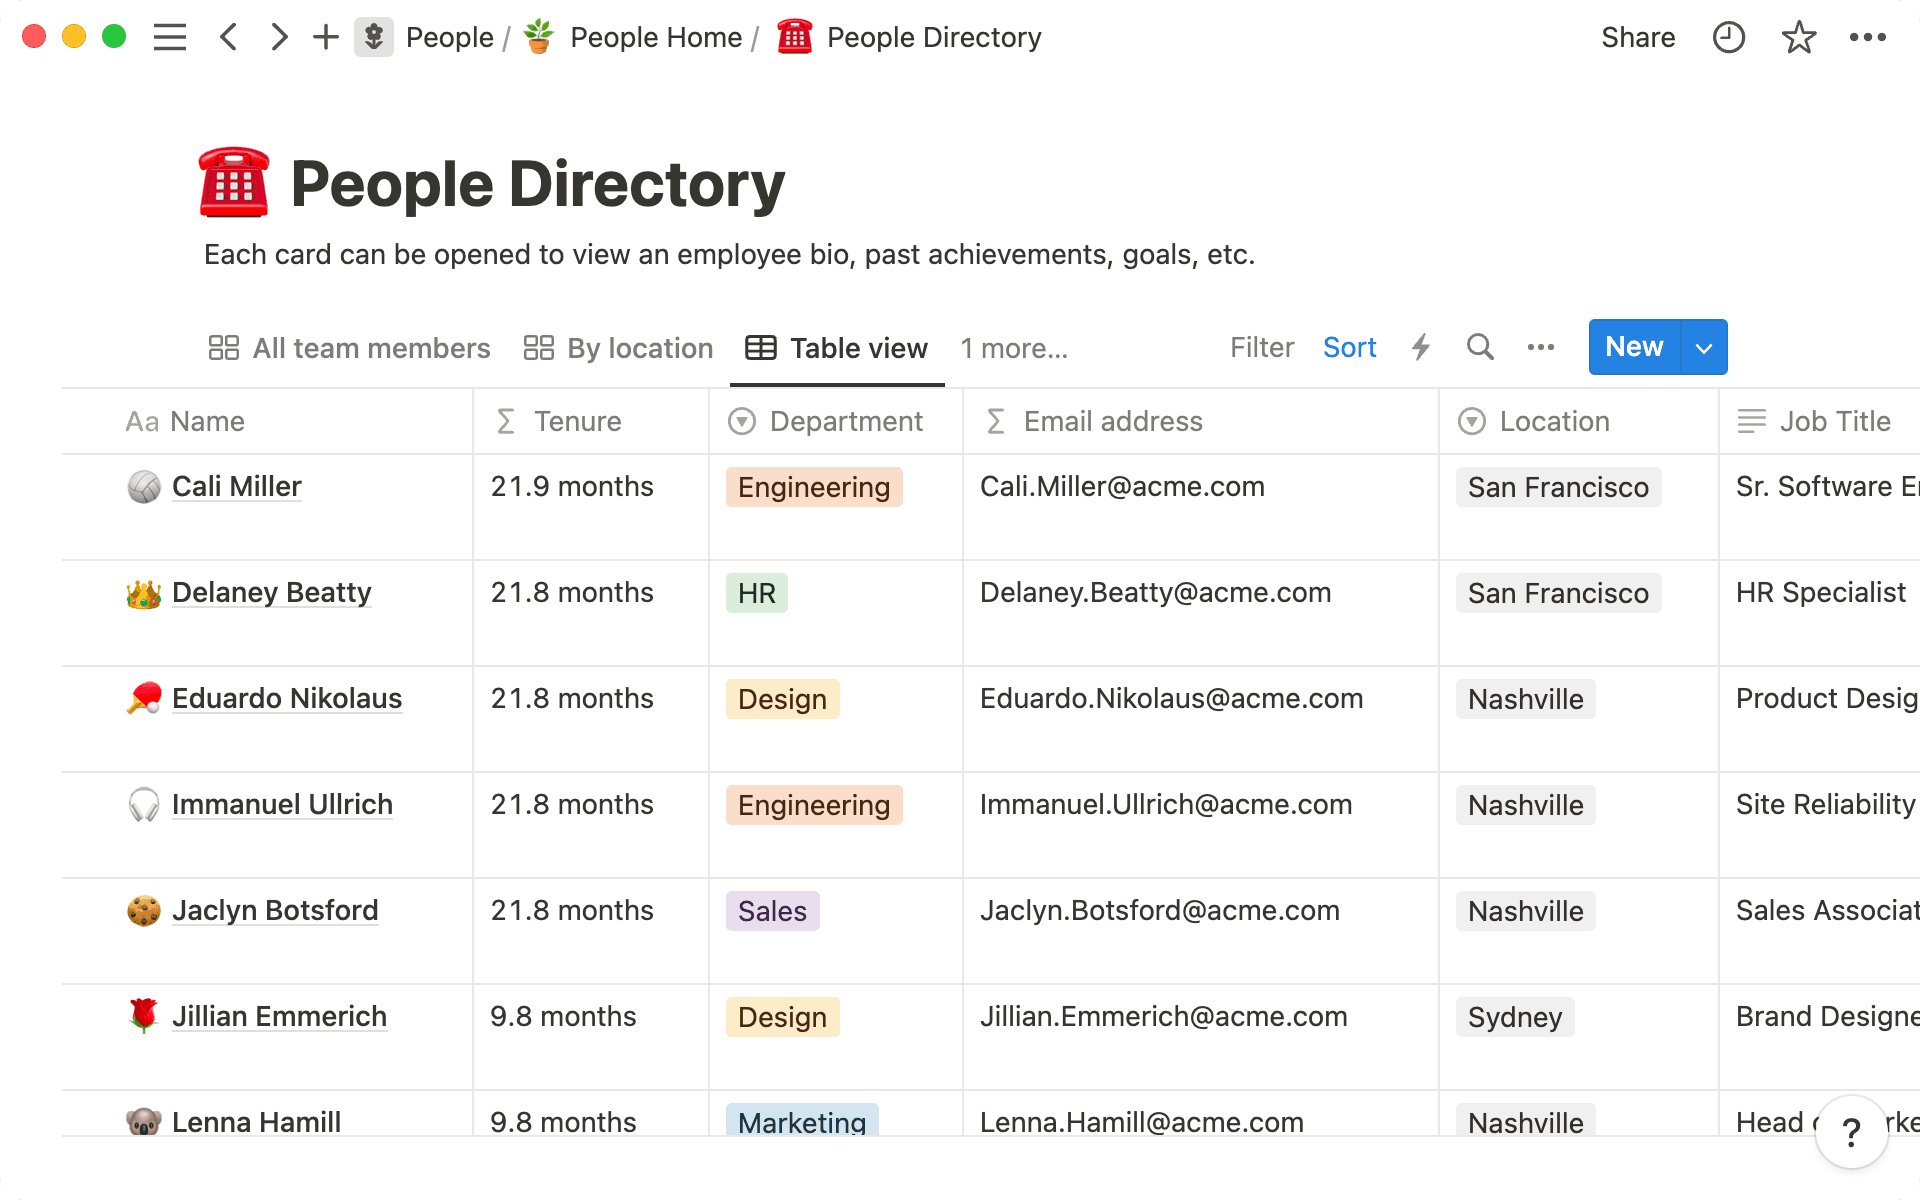Image resolution: width=1920 pixels, height=1200 pixels.
Task: Click the Sales tag for Jaclyn Botsford
Action: pyautogui.click(x=772, y=911)
